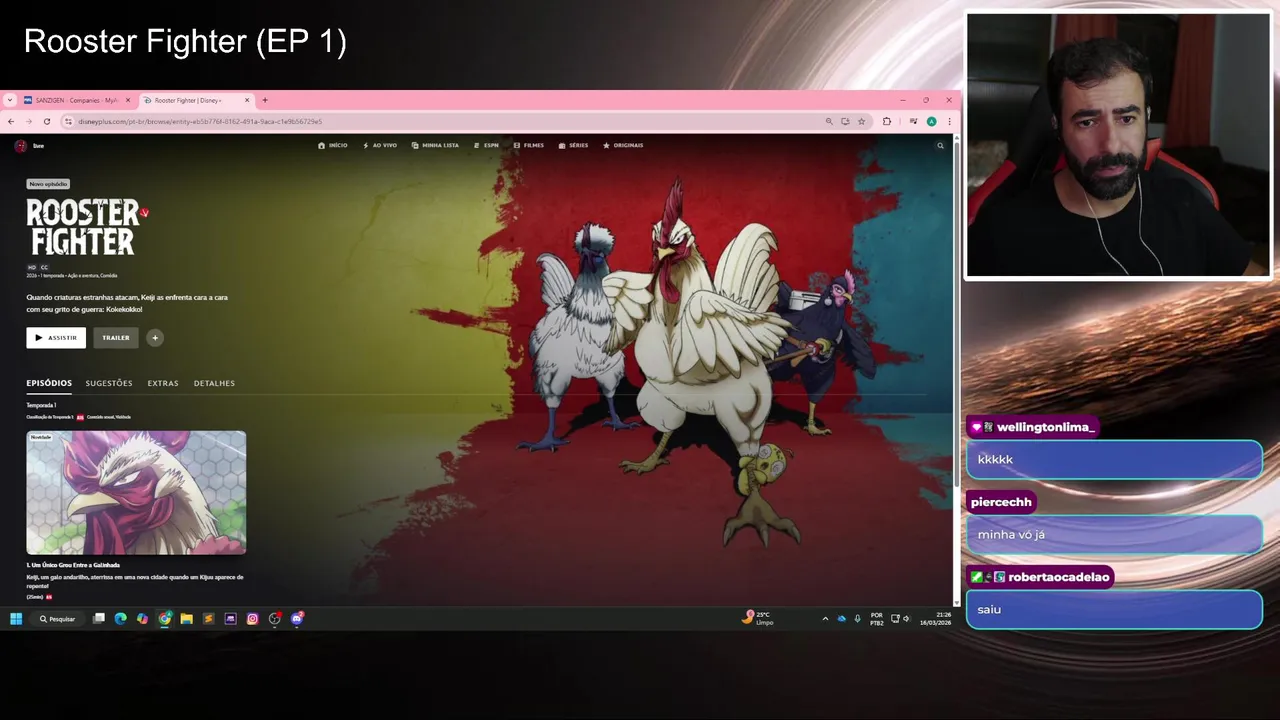Image resolution: width=1280 pixels, height=720 pixels.
Task: Click the microphone tray icon
Action: (857, 619)
